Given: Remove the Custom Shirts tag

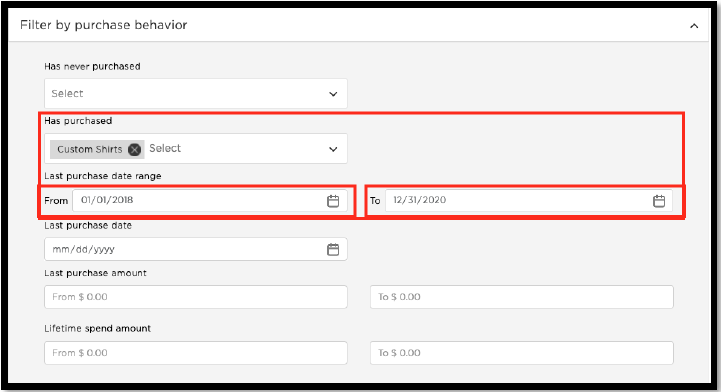Looking at the screenshot, I should click(x=134, y=149).
